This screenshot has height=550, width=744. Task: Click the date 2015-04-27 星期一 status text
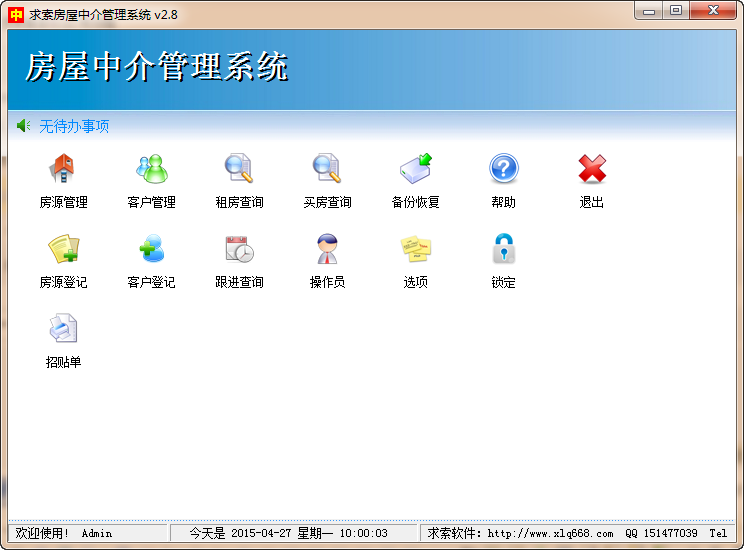pyautogui.click(x=282, y=533)
